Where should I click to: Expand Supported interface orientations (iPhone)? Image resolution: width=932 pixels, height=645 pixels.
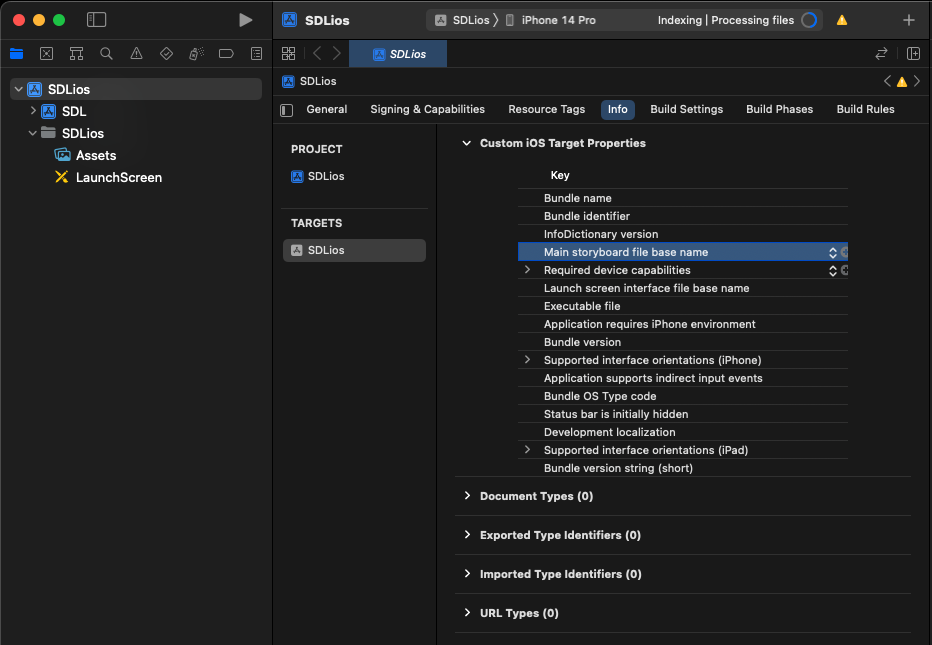point(527,360)
